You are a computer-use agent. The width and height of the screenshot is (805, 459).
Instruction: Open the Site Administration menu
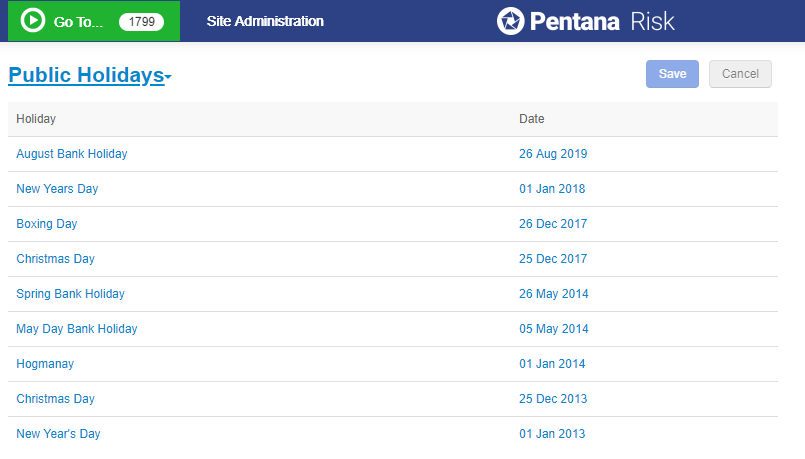coord(265,21)
